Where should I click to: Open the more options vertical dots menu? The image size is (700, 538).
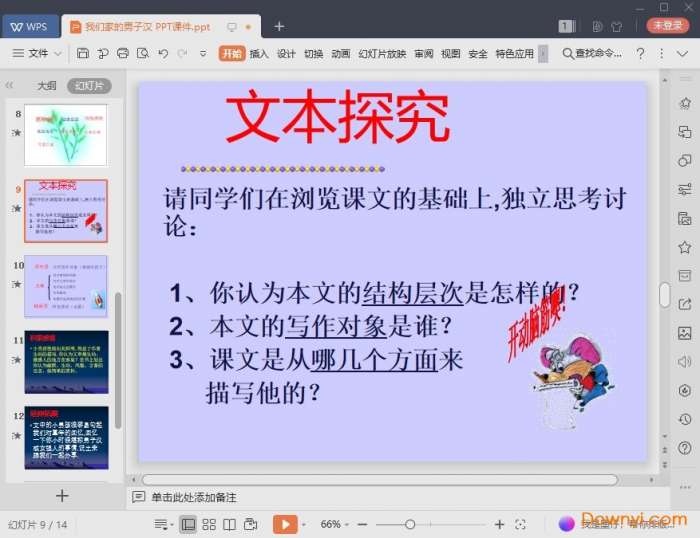coord(661,54)
